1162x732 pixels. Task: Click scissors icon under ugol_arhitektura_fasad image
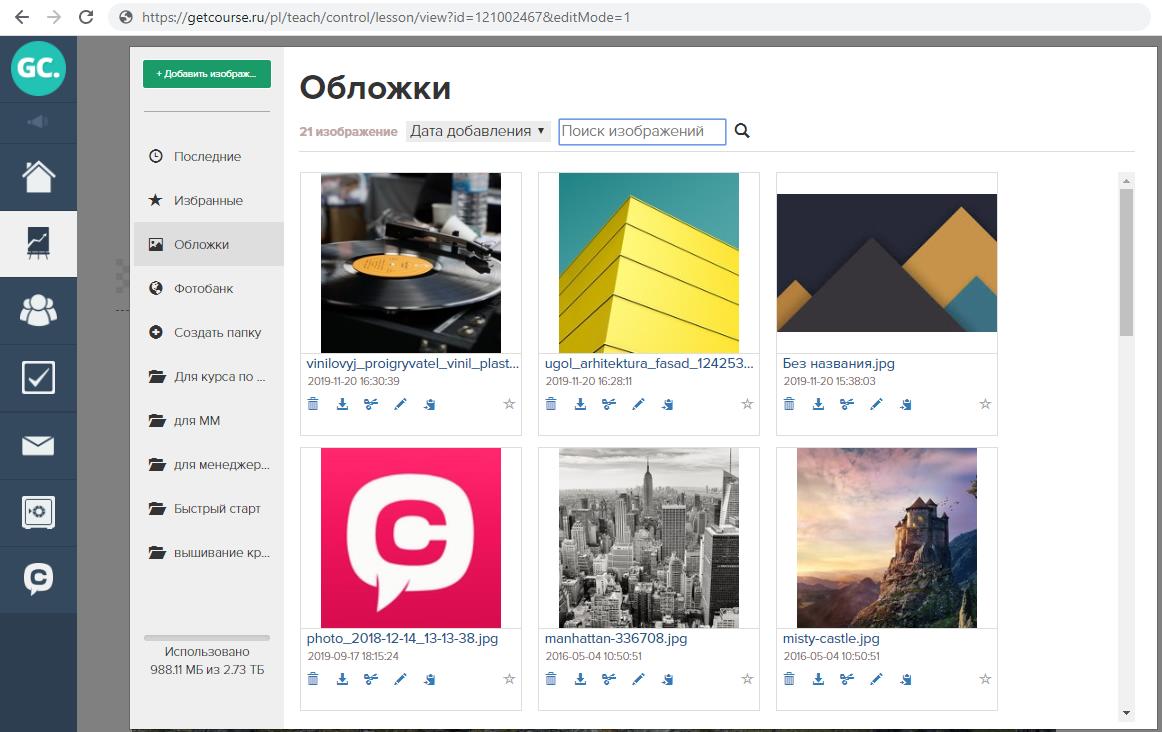609,404
